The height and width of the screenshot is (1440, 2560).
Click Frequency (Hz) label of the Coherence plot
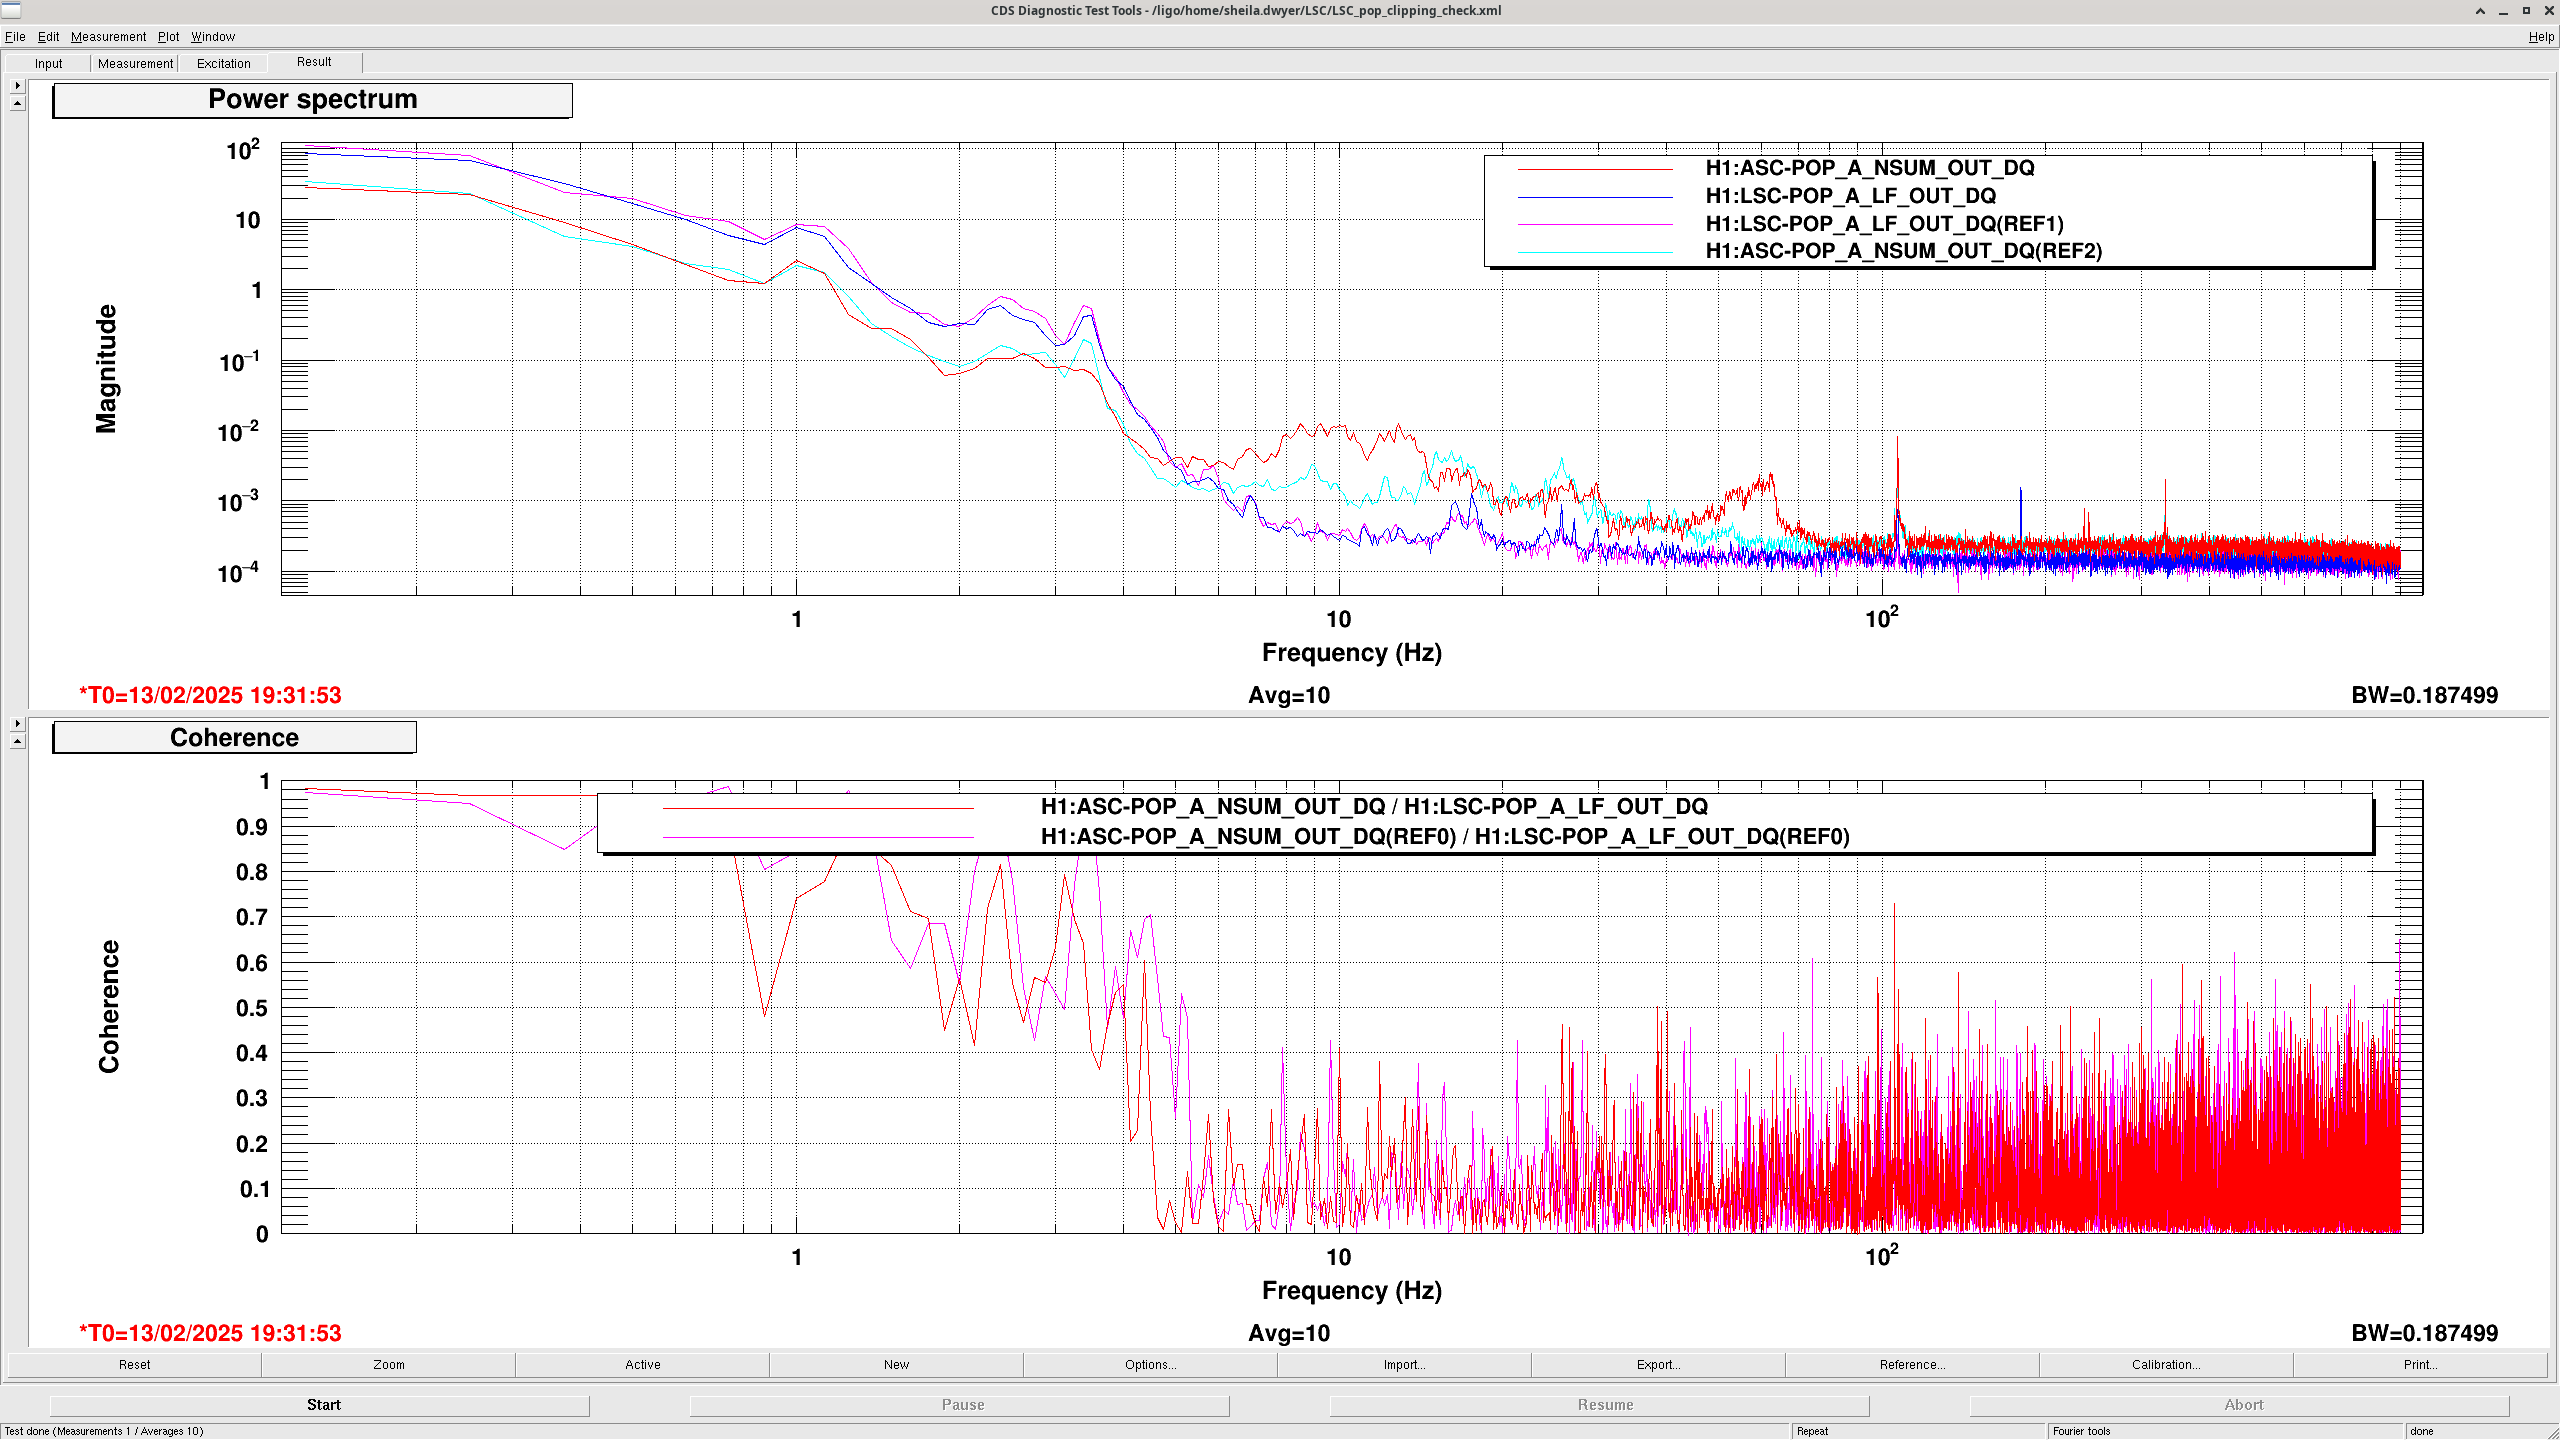(x=1351, y=1291)
